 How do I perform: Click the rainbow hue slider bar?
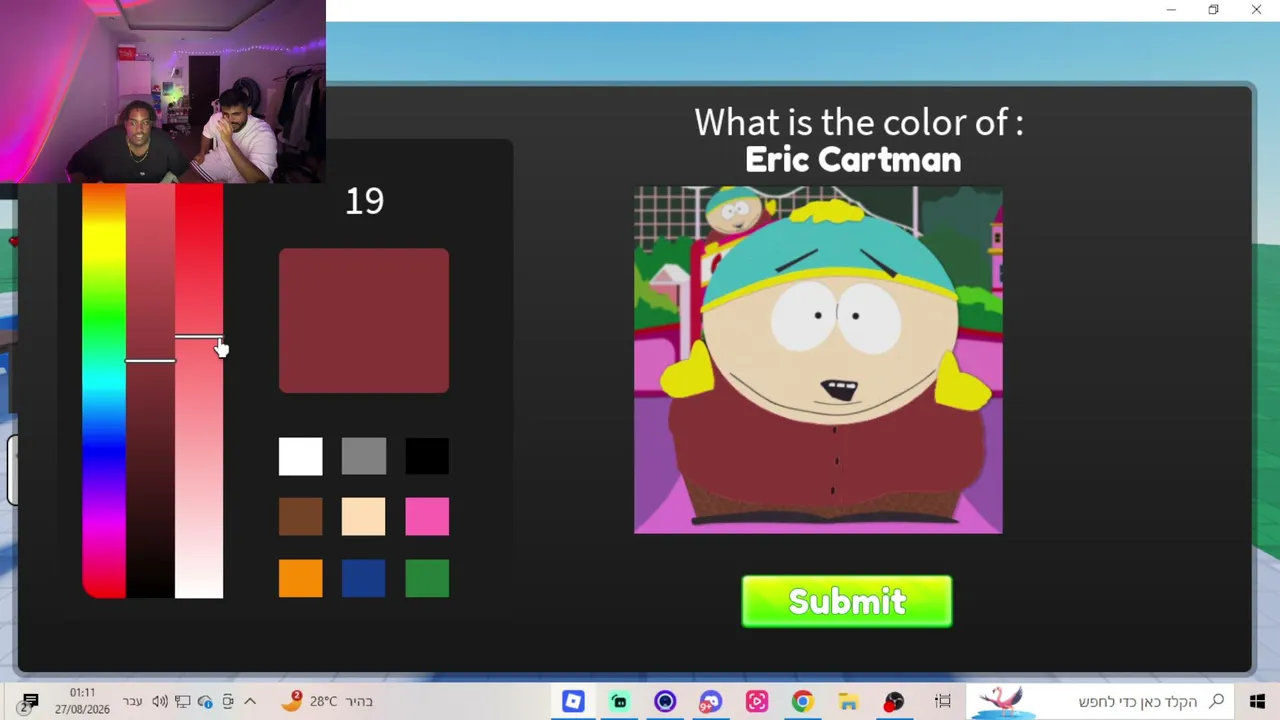pyautogui.click(x=104, y=391)
